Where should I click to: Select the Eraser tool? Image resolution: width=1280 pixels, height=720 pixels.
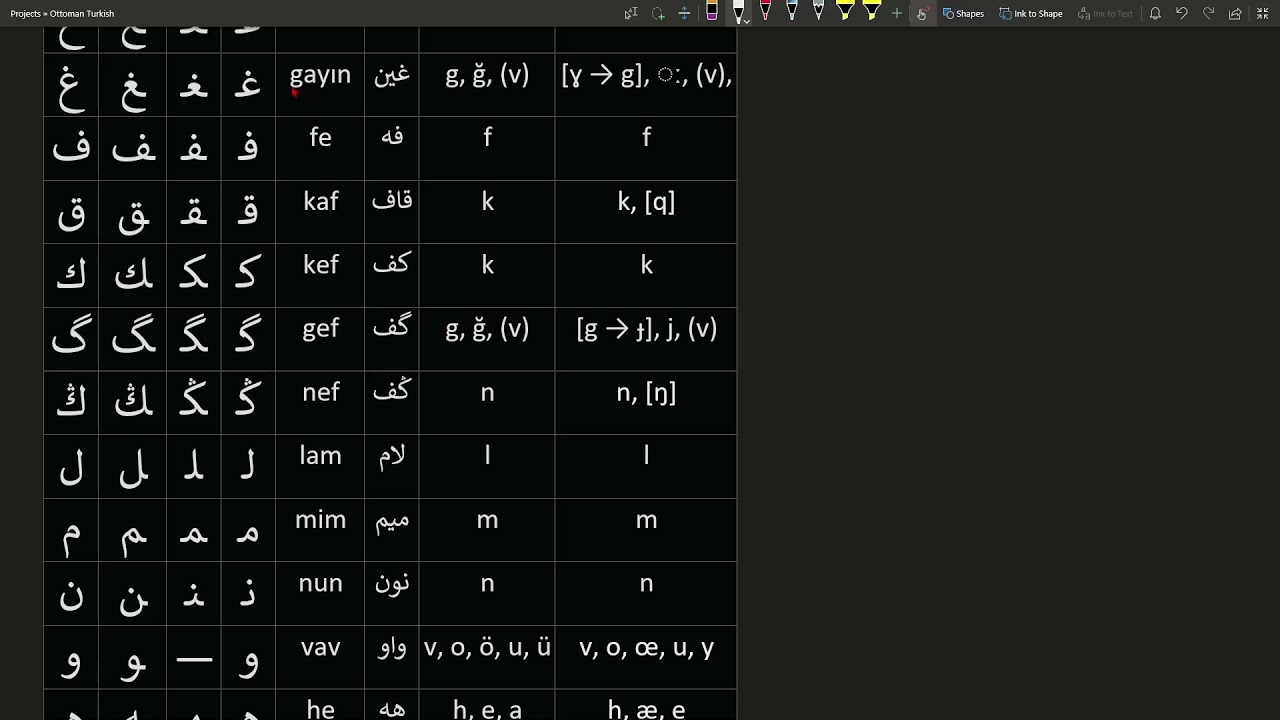click(711, 12)
